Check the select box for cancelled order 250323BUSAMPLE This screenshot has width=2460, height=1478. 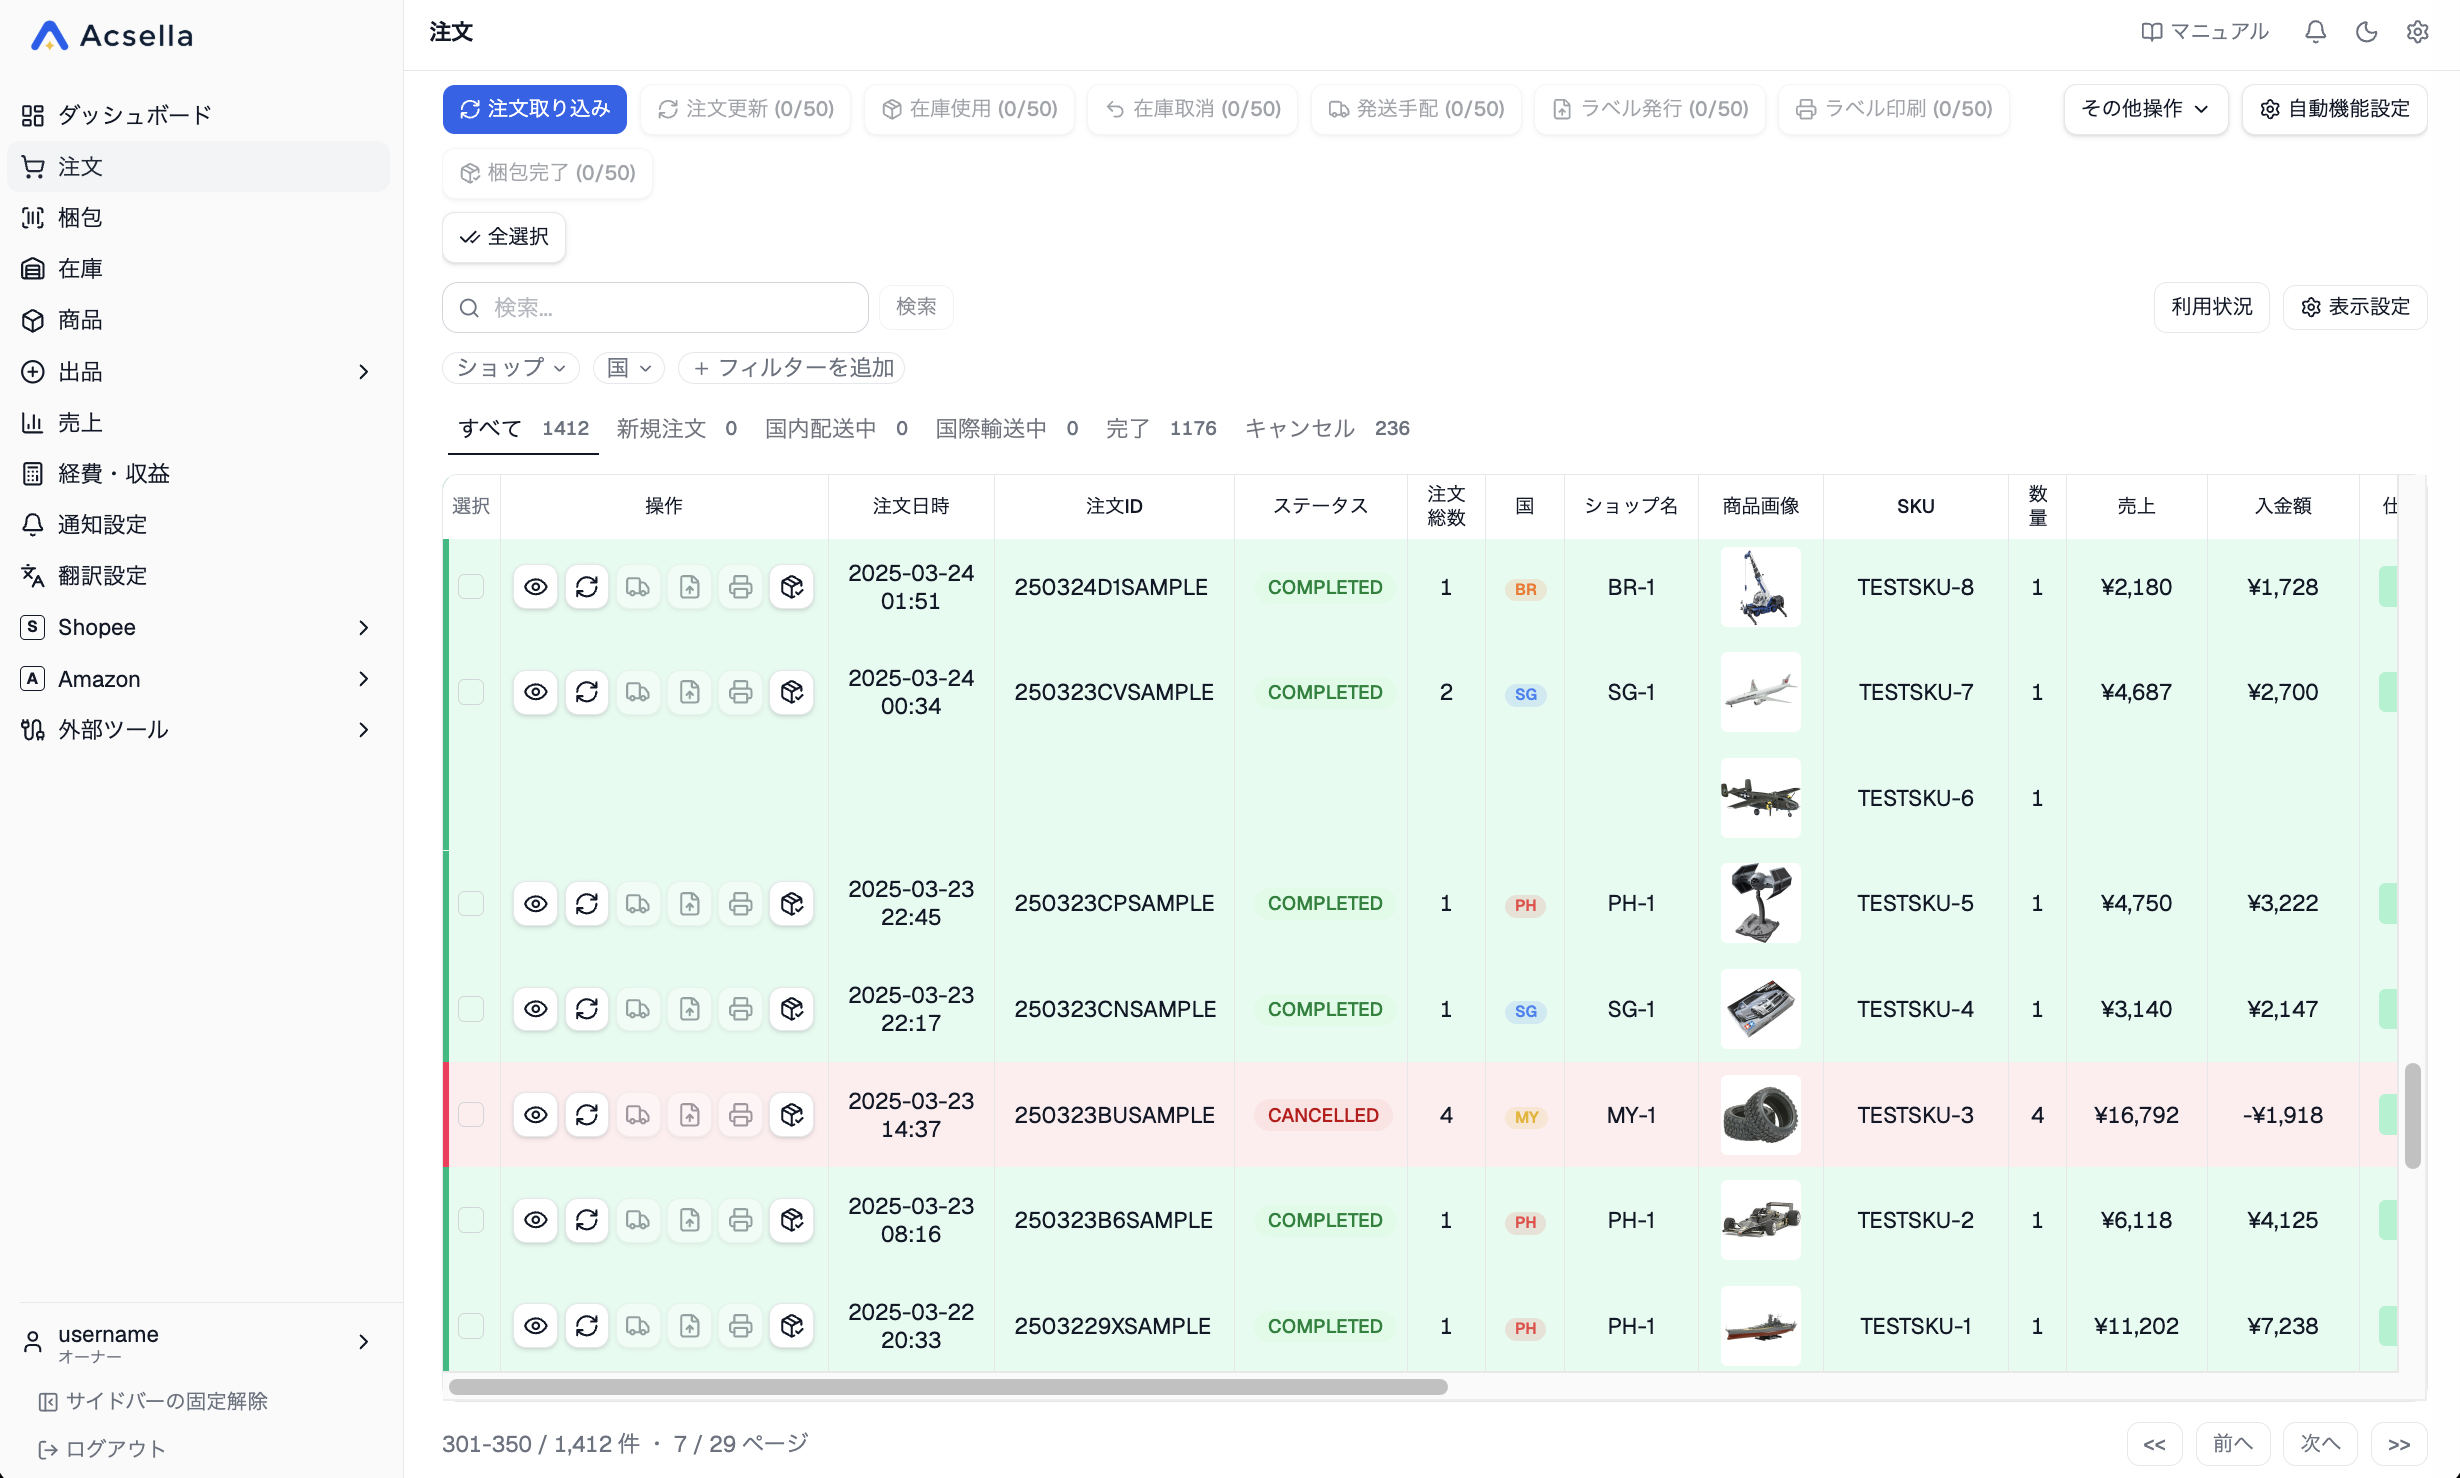[471, 1114]
